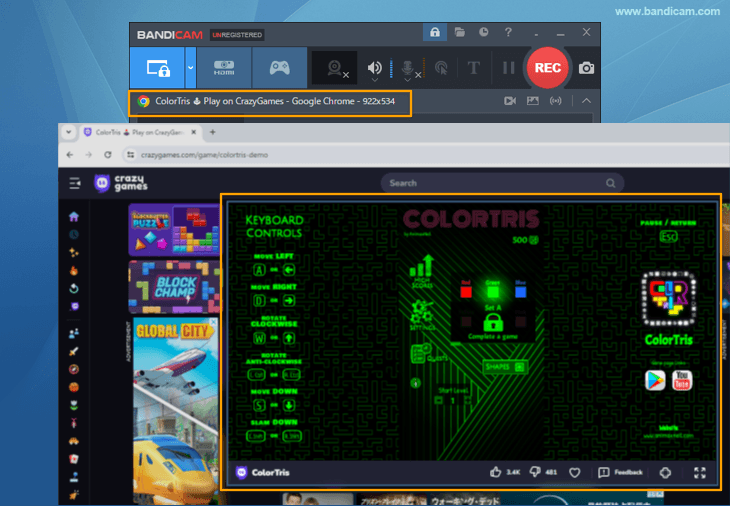Start recording with the red REC button
This screenshot has width=730, height=506.
click(548, 68)
